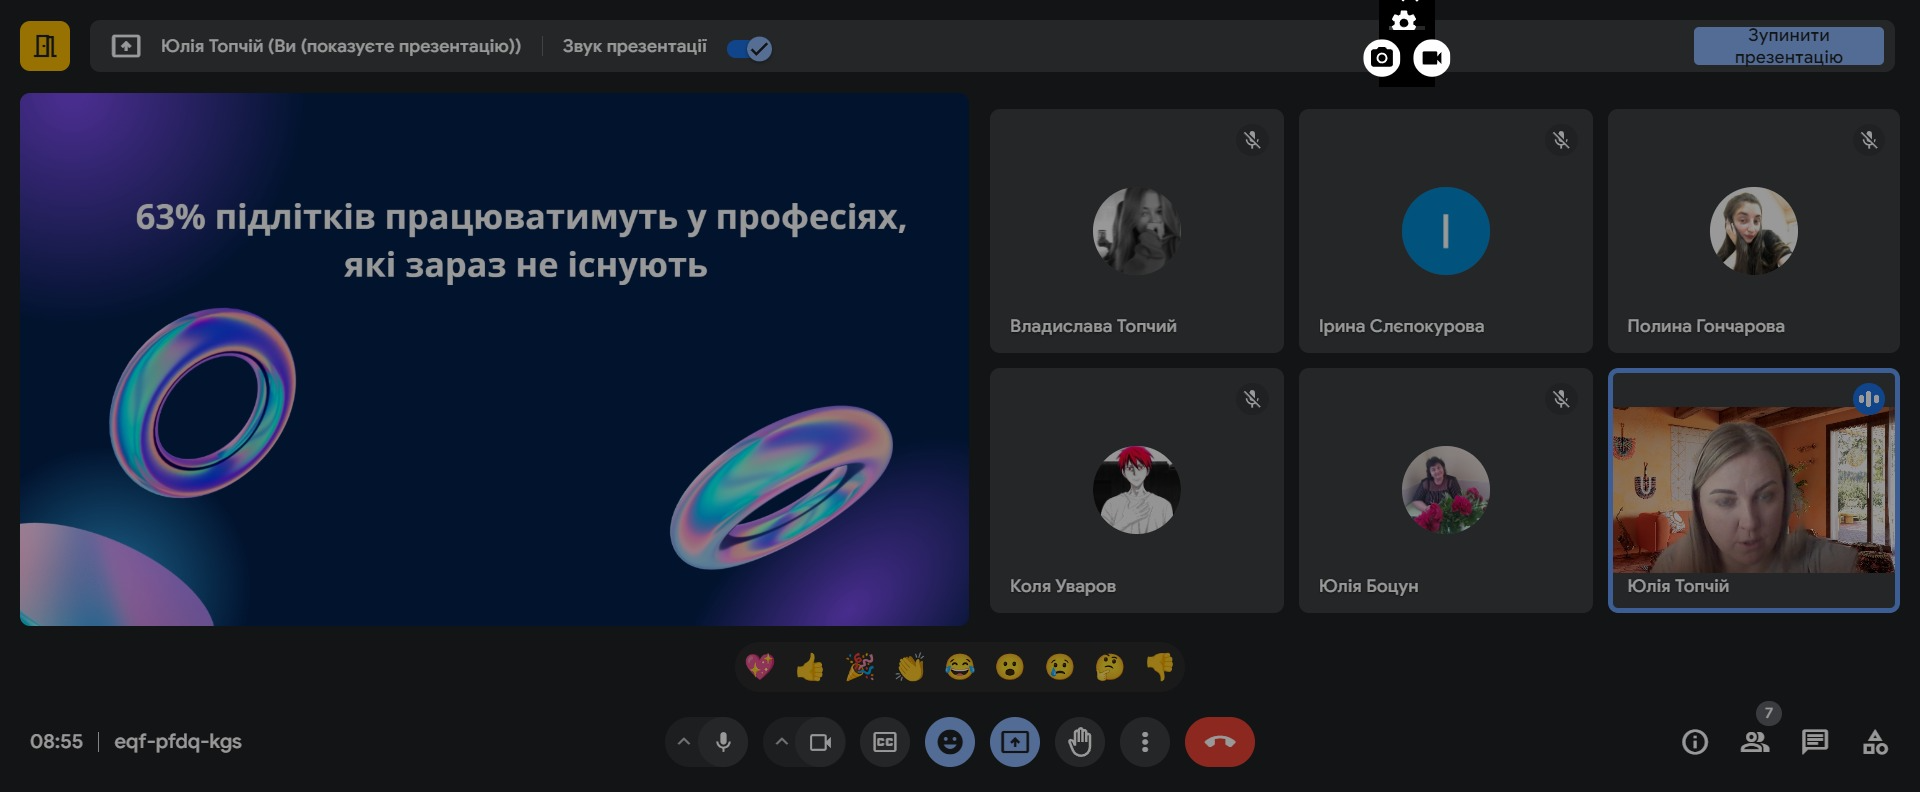Click the raise hand icon
This screenshot has width=1920, height=792.
point(1080,742)
